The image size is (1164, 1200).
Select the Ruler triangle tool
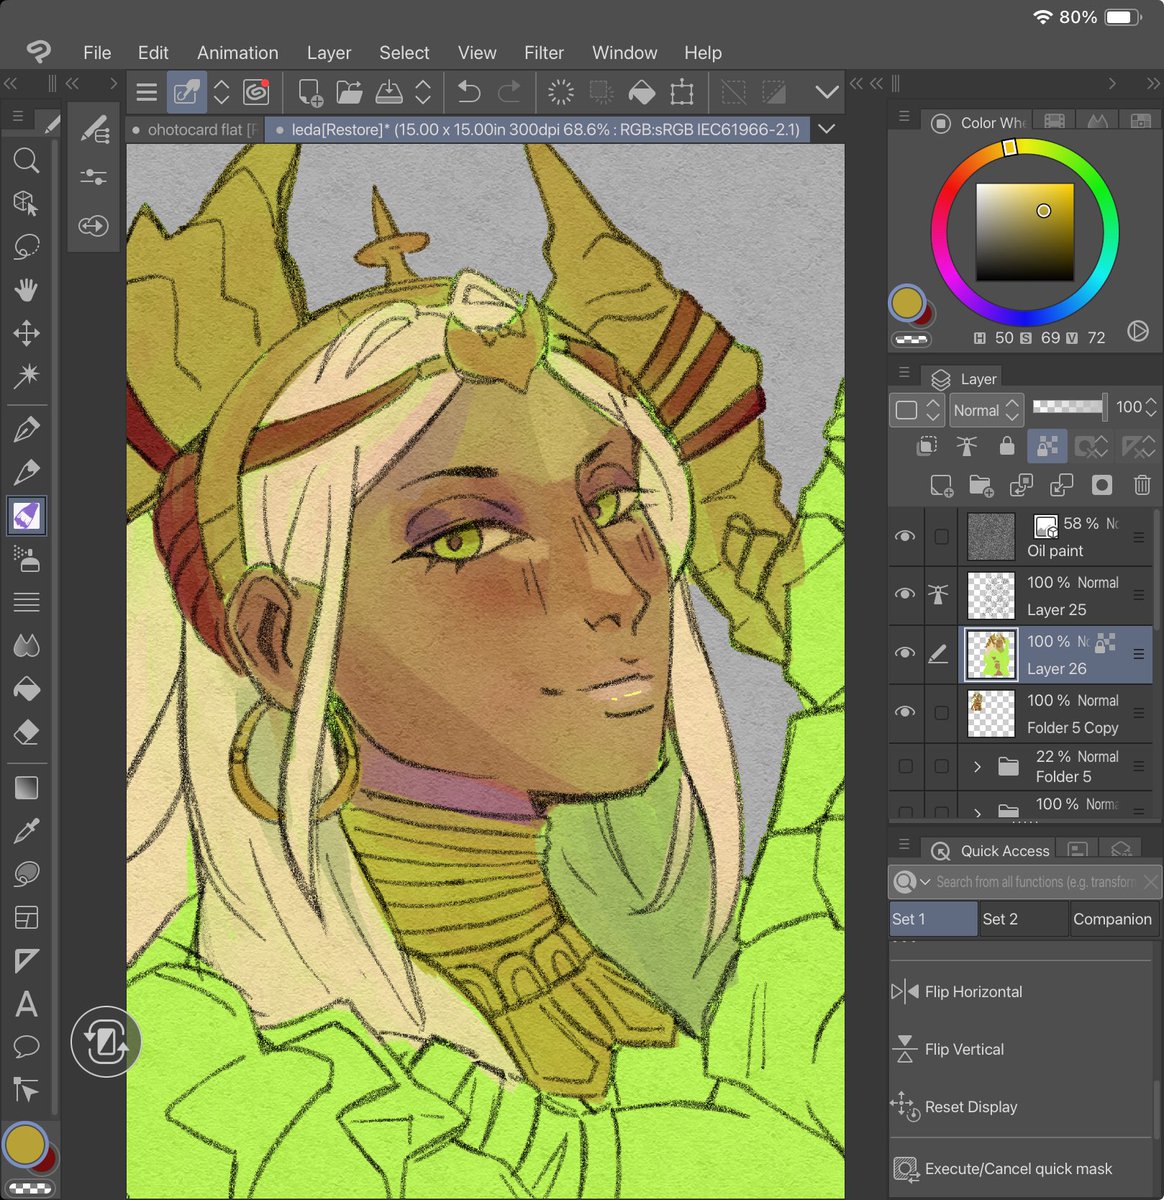[x=26, y=961]
